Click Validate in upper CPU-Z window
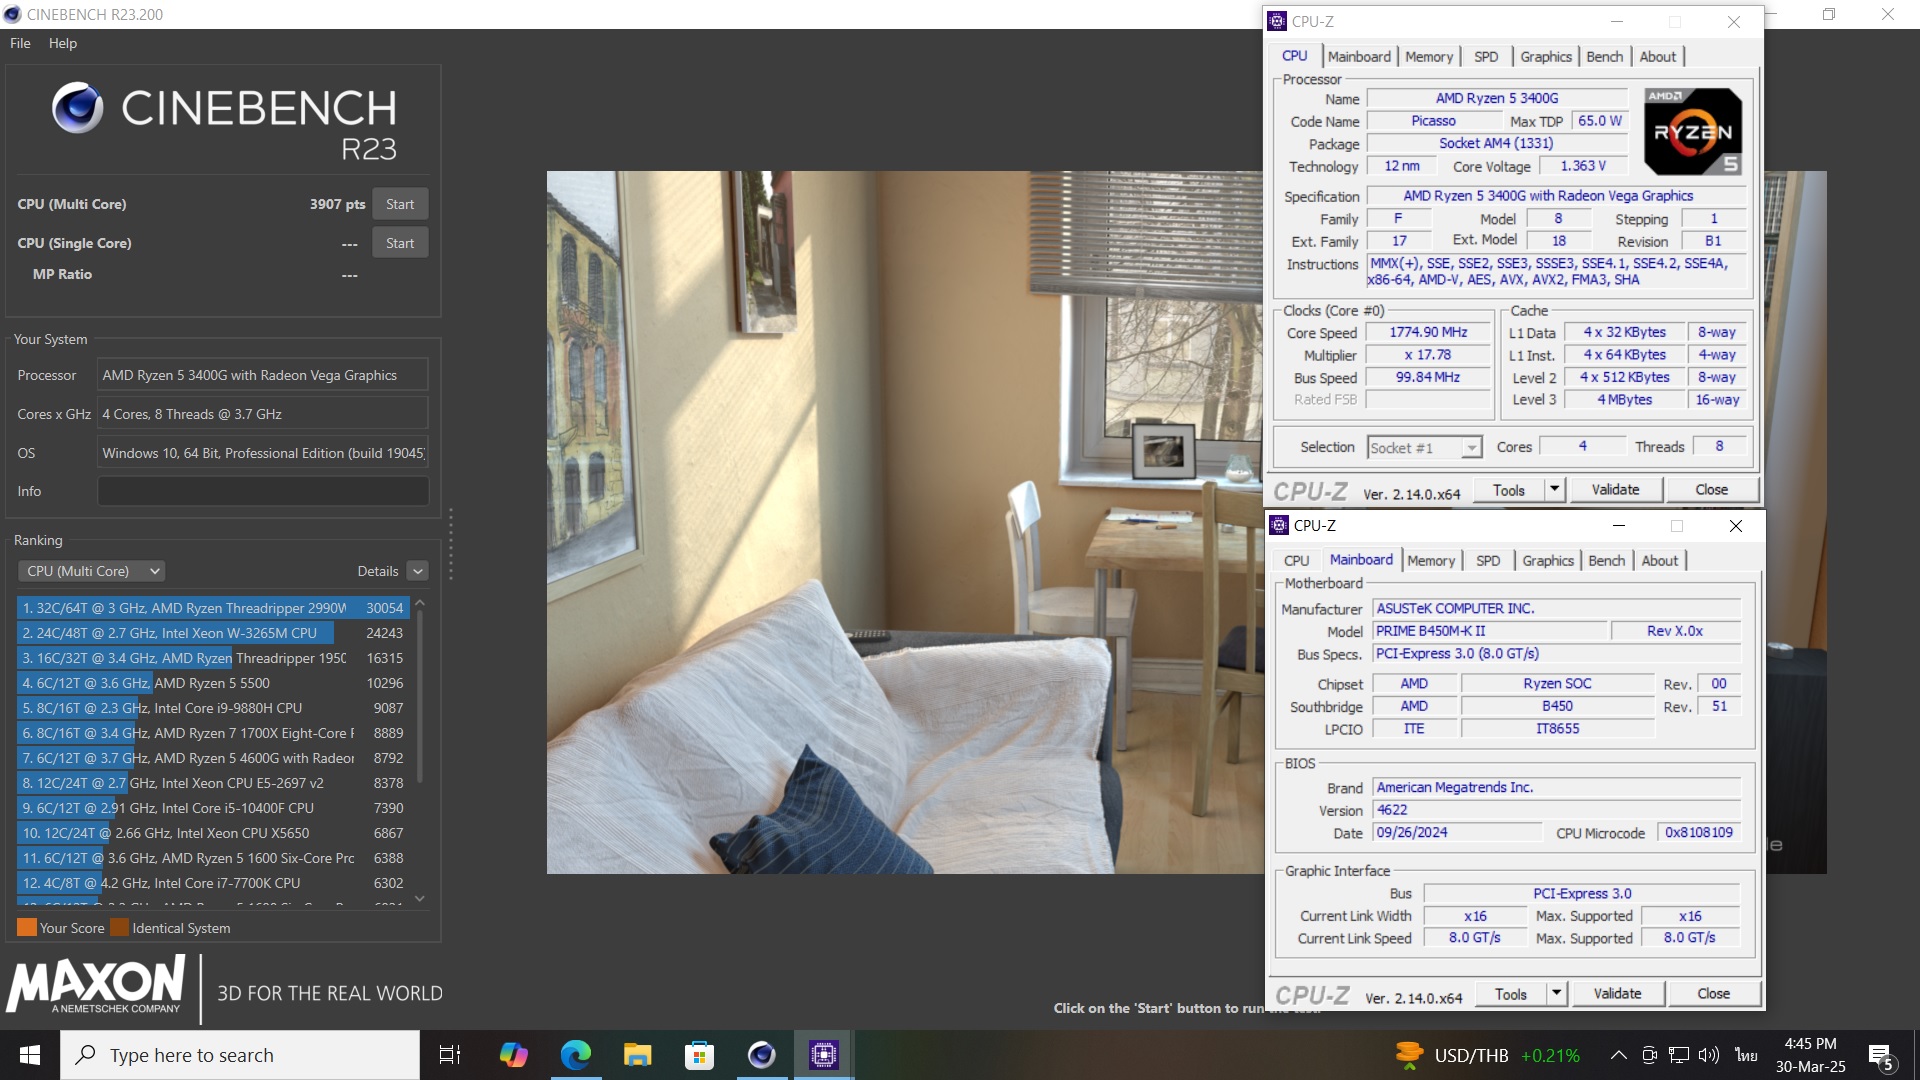 tap(1615, 490)
